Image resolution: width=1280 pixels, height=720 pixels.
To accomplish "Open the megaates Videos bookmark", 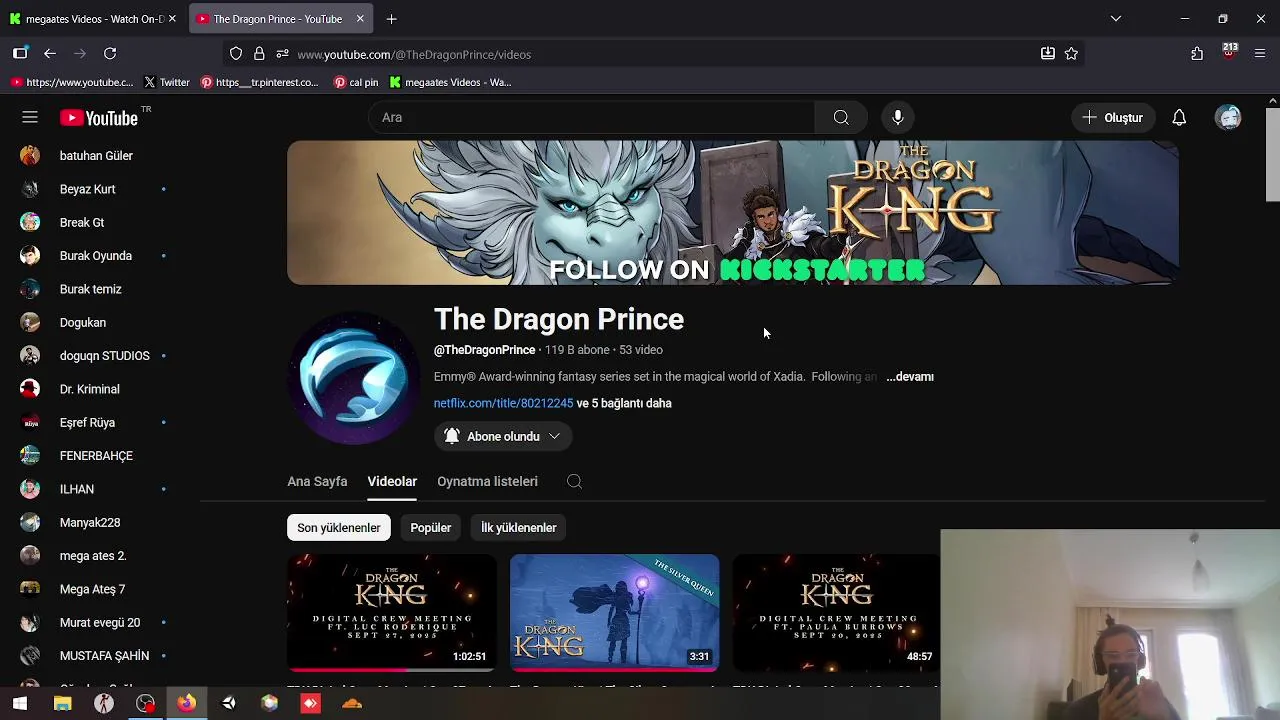I will click(450, 82).
